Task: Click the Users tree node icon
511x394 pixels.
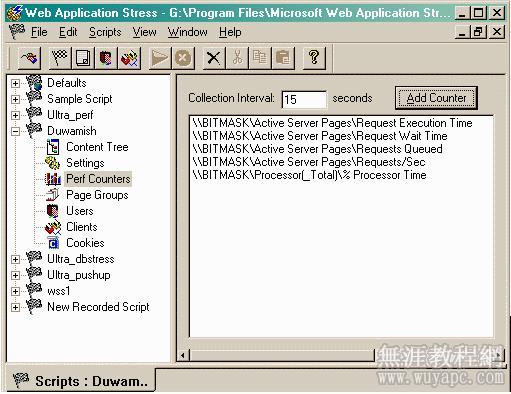Action: click(53, 211)
